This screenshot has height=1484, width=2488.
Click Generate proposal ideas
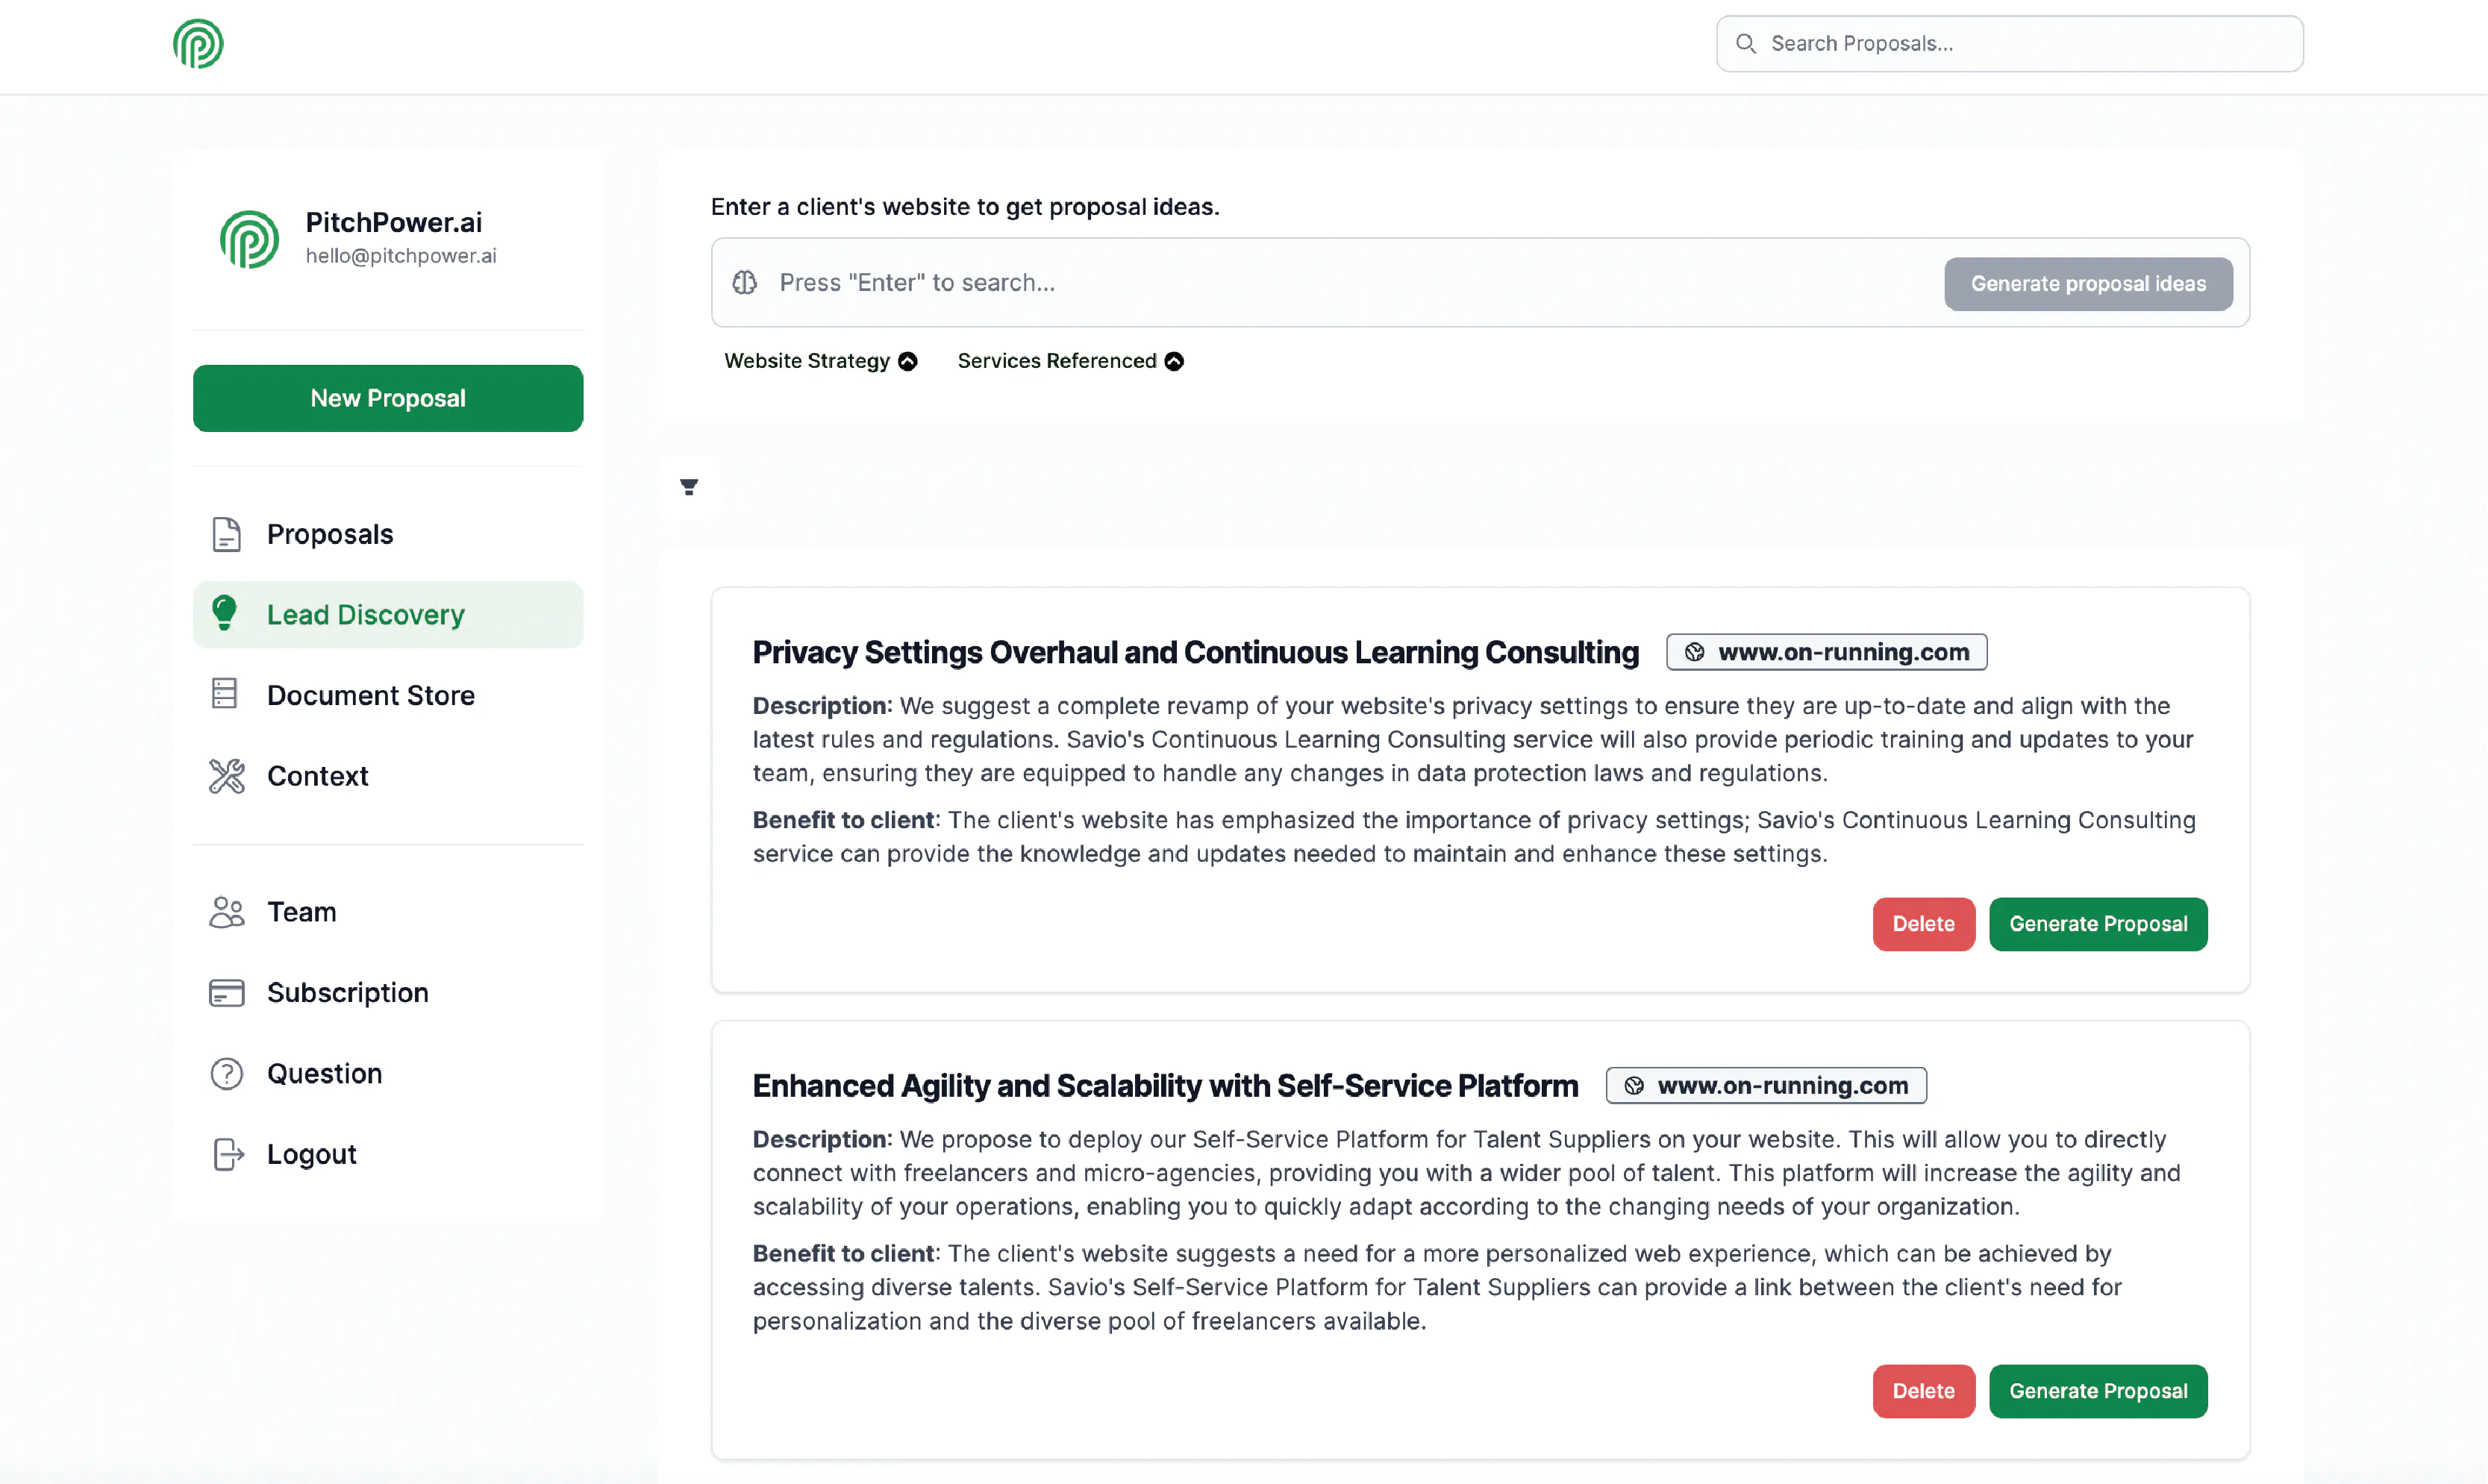[x=2088, y=283]
